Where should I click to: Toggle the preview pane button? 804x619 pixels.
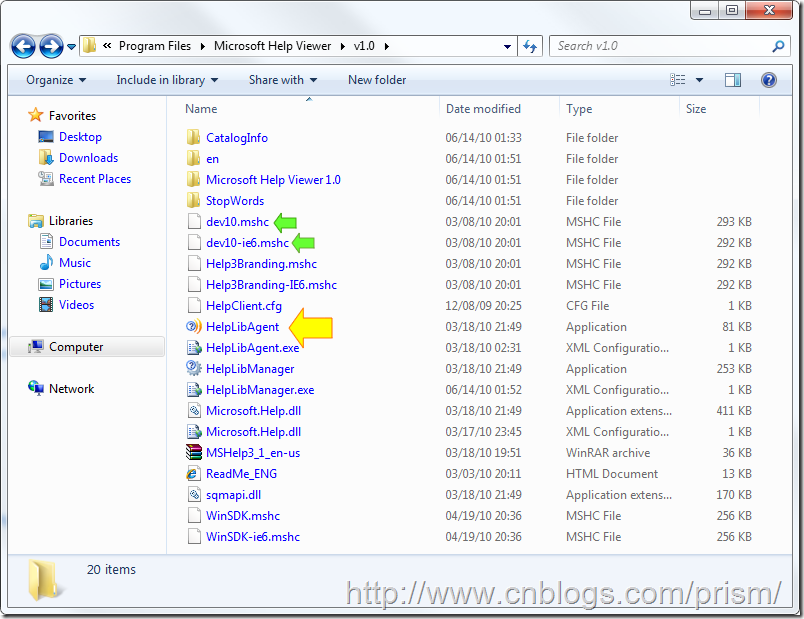[733, 79]
